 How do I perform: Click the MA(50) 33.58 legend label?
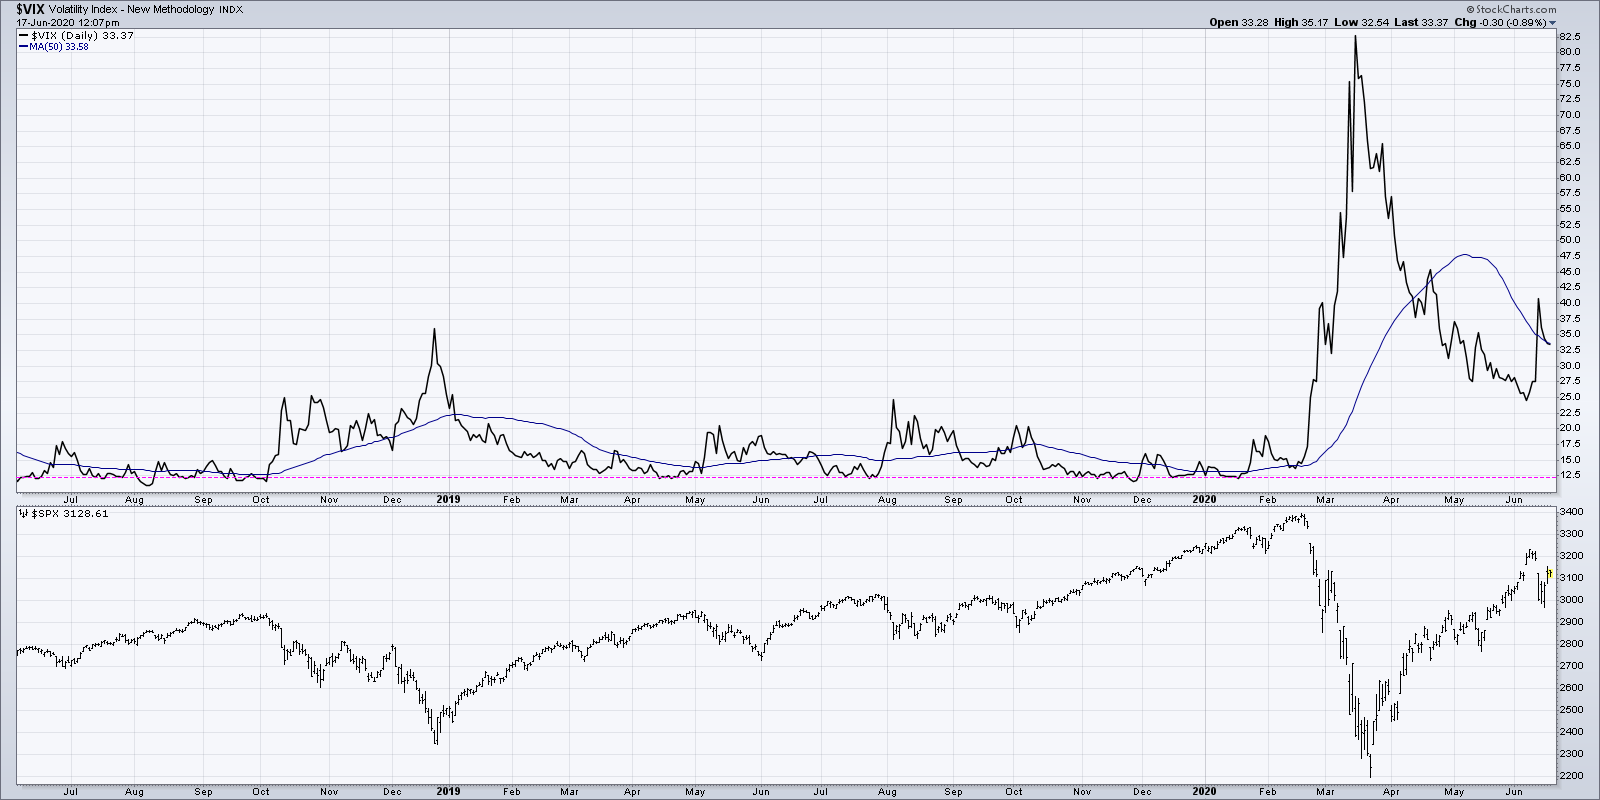tap(59, 47)
